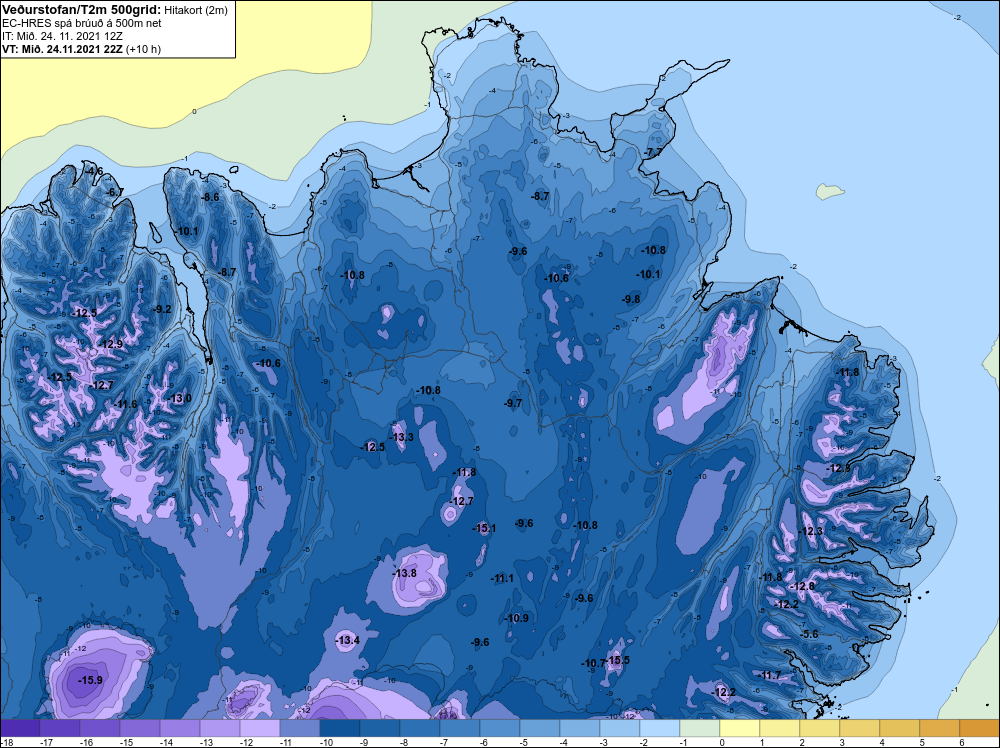This screenshot has height=748, width=1000.
Task: Click the -11.6 temperature reading
Action: point(126,404)
